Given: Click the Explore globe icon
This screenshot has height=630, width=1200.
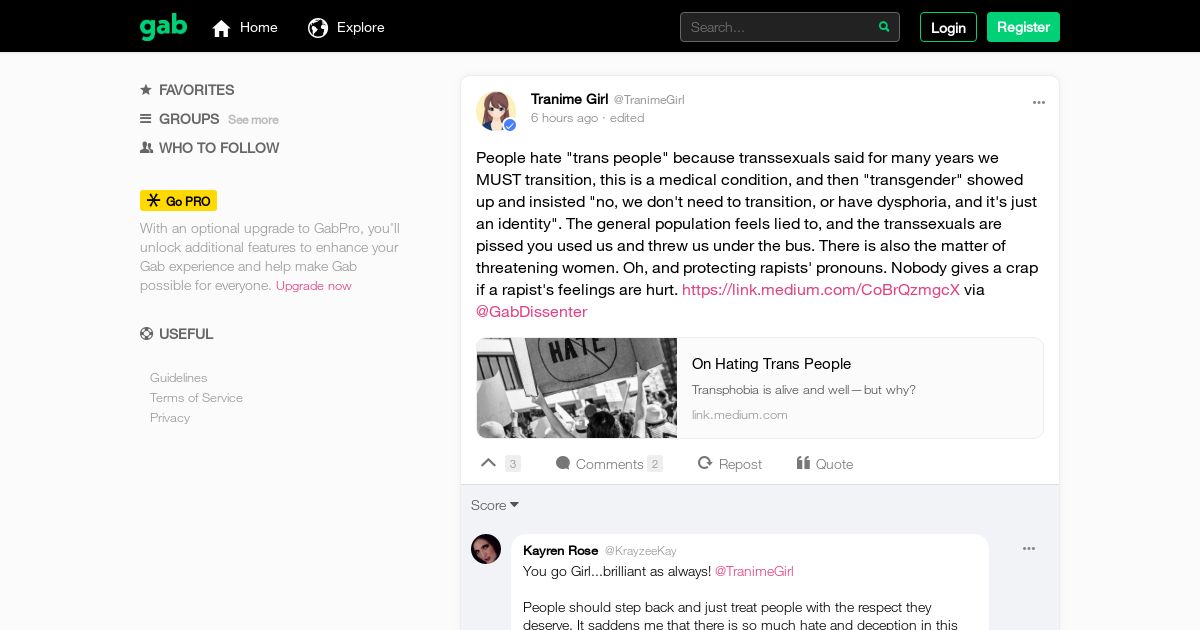Looking at the screenshot, I should click(x=318, y=28).
